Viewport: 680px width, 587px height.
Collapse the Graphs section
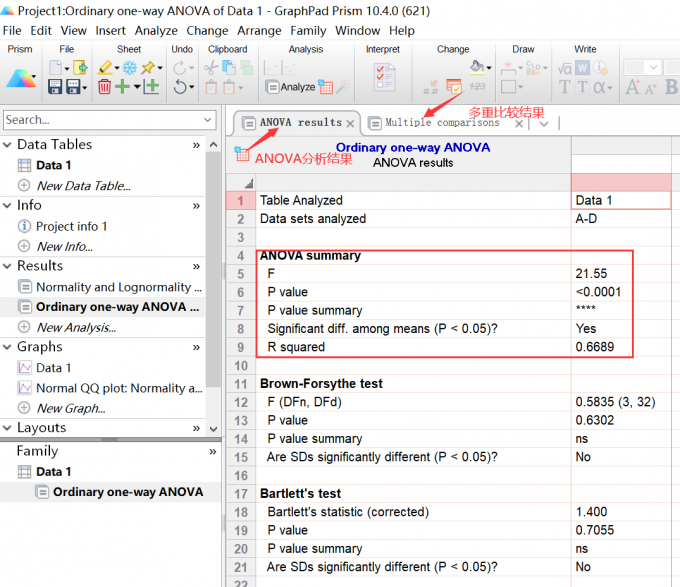click(7, 347)
